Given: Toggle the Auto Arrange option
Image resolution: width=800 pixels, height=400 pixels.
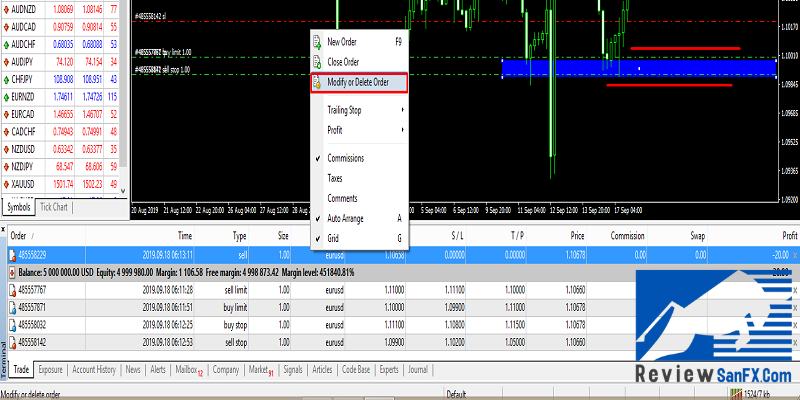Looking at the screenshot, I should [346, 218].
